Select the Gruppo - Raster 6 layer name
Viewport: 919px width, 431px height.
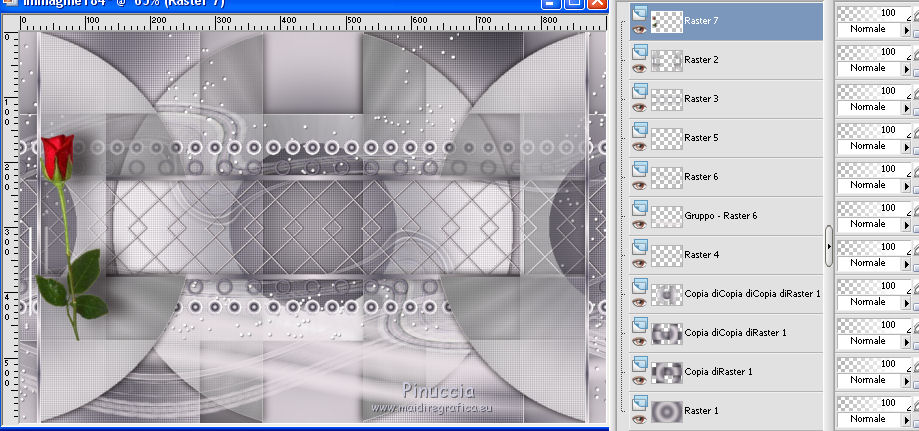[x=720, y=215]
